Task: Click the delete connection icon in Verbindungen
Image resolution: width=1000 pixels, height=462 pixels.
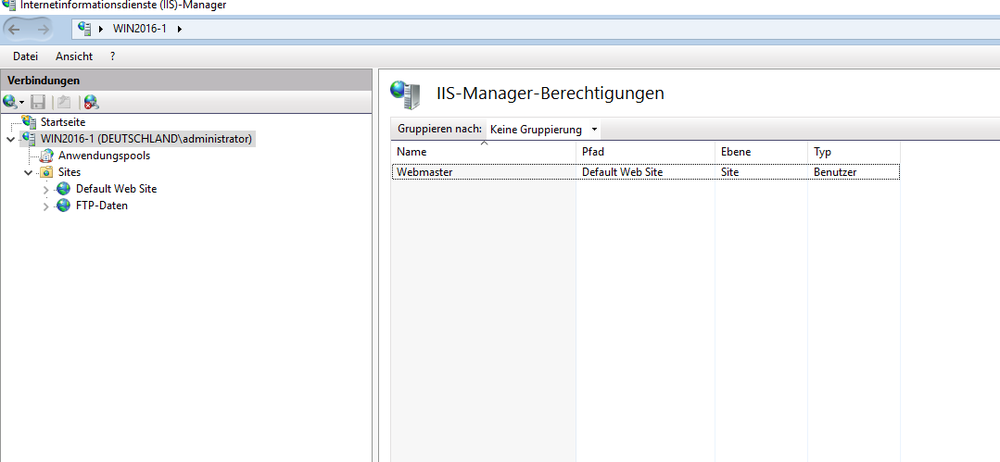Action: [90, 102]
